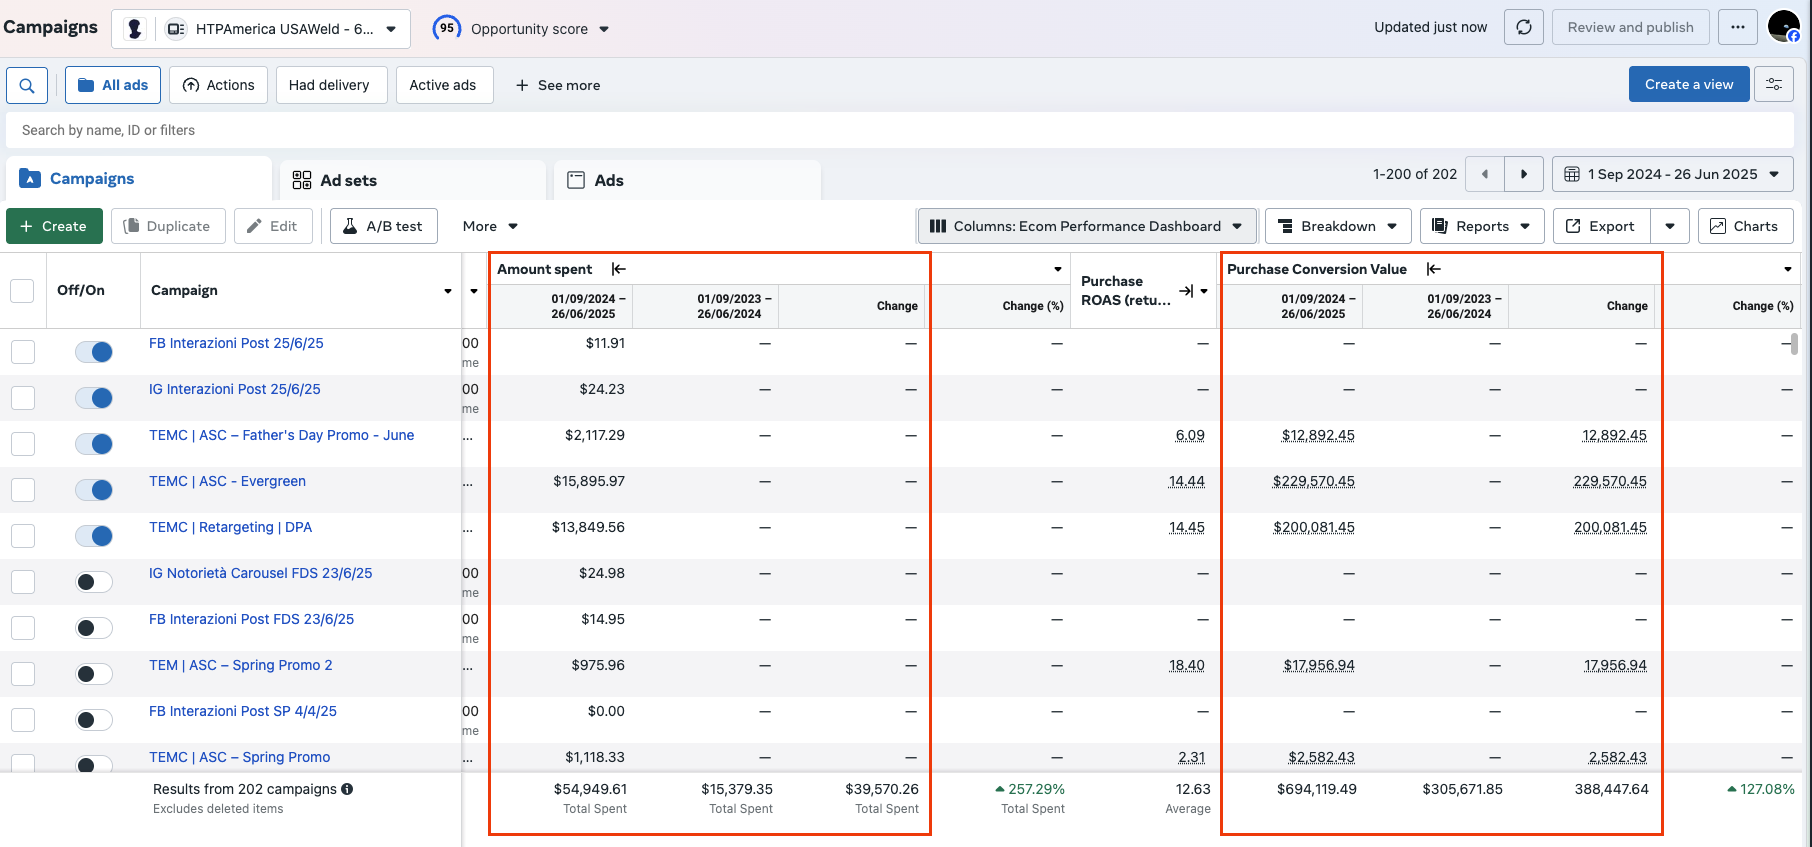Image resolution: width=1812 pixels, height=847 pixels.
Task: Click the Create a view button
Action: 1688,84
